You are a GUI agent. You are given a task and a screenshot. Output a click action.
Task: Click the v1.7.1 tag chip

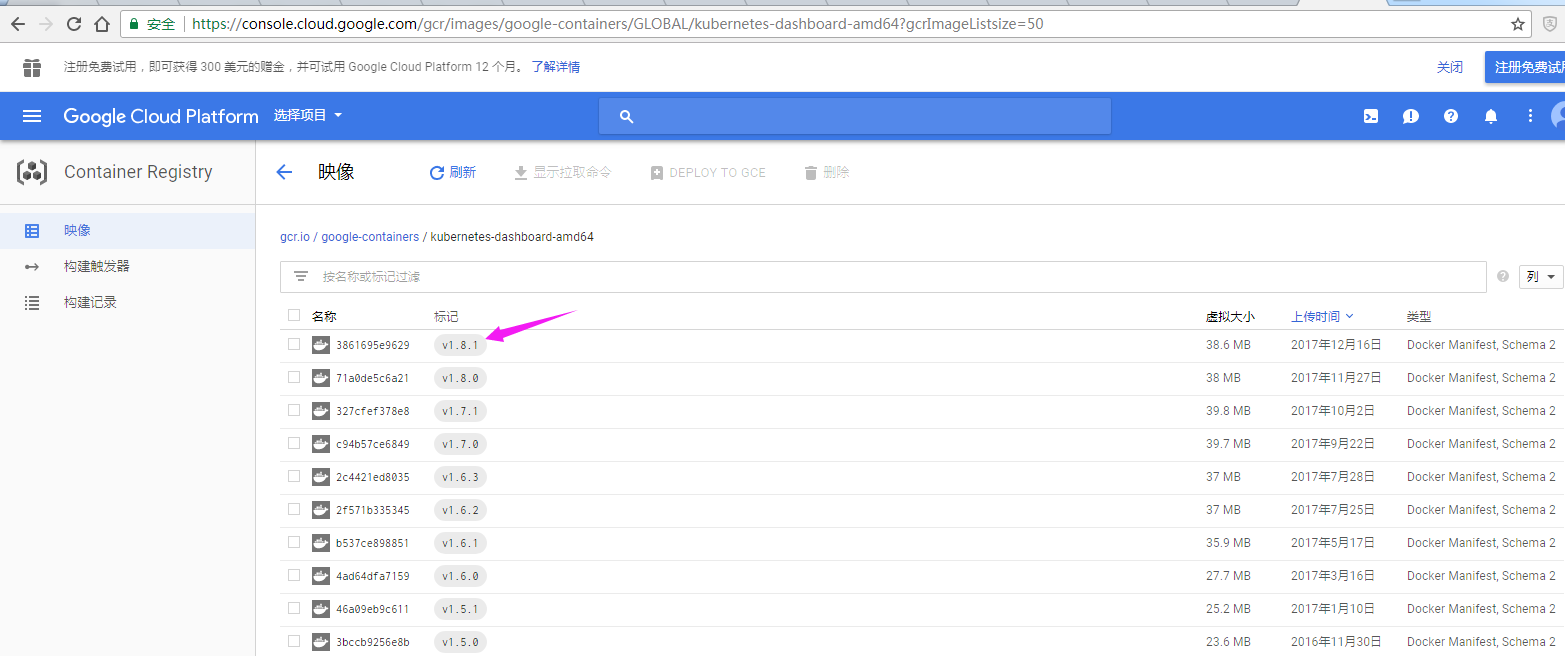(x=460, y=411)
